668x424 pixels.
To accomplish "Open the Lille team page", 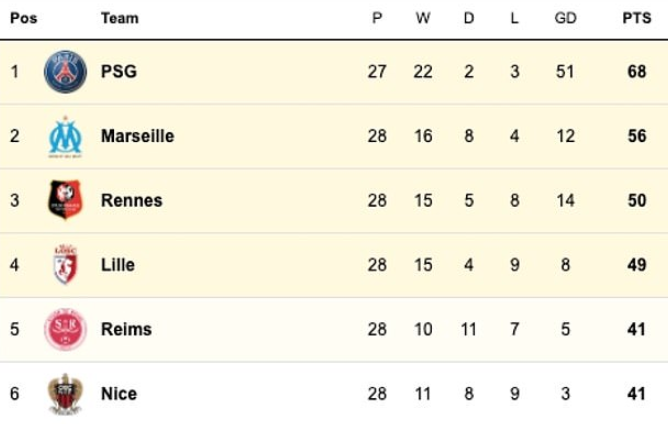I will tap(118, 265).
